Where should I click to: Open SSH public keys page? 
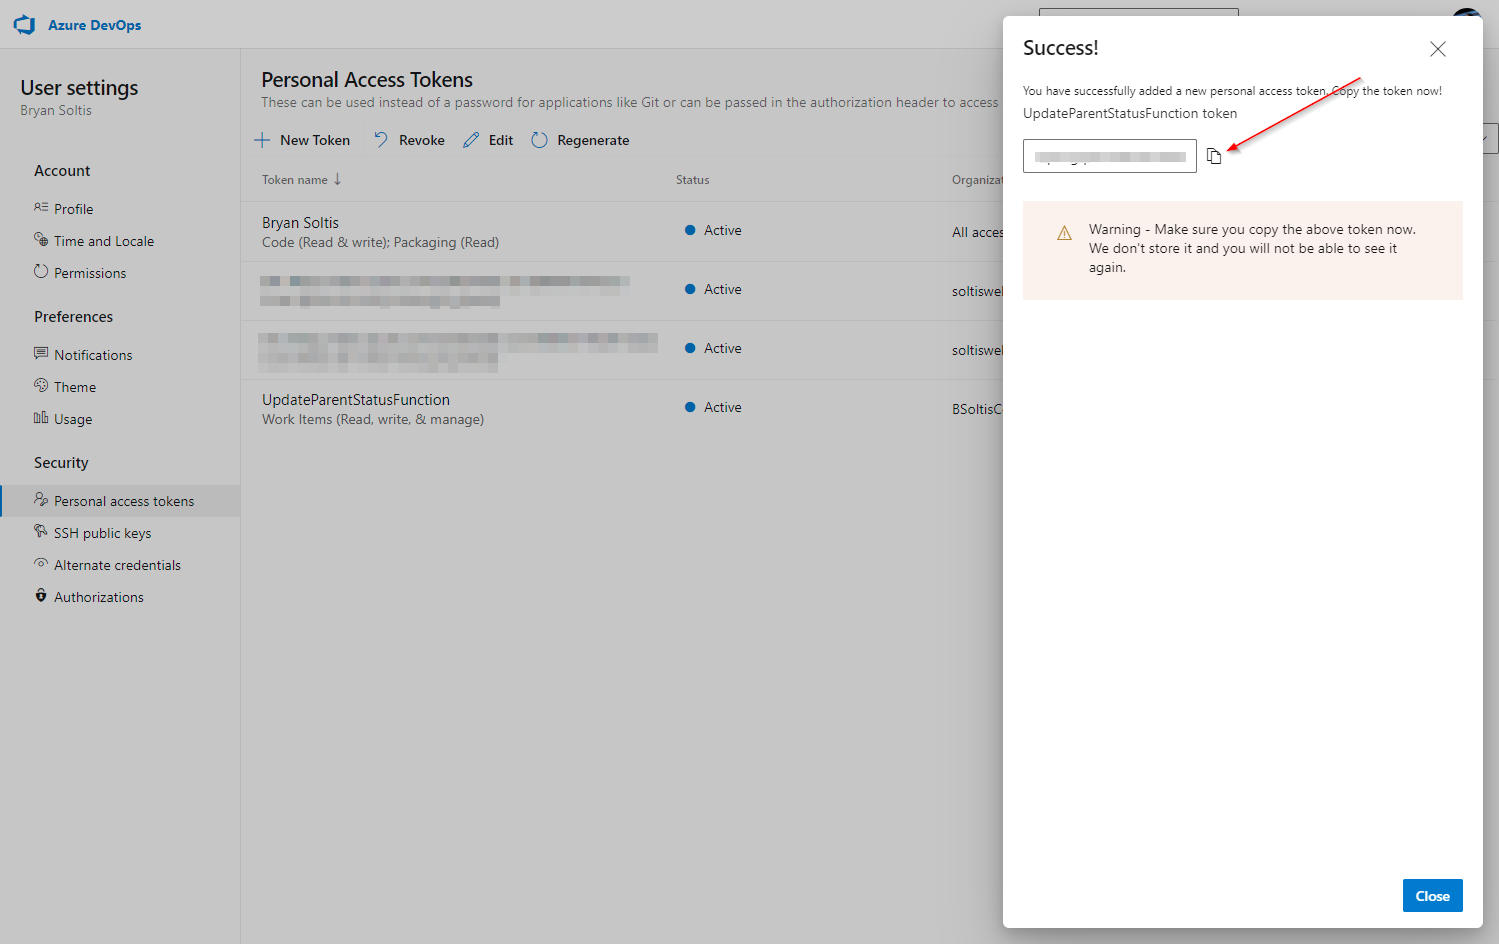tap(102, 533)
